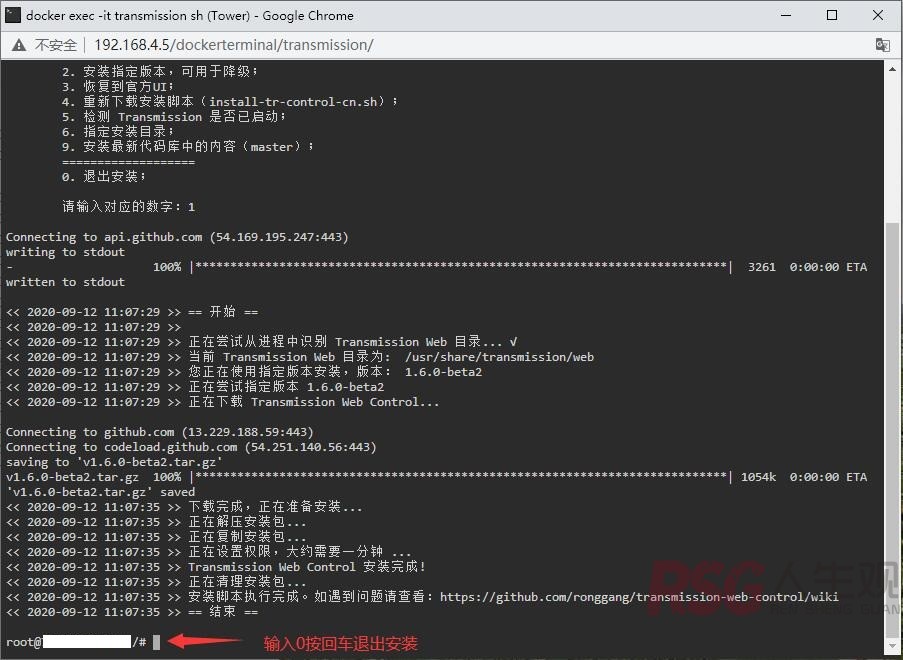Maximize the Chrome window
Screen dimensions: 903x660
[832, 16]
